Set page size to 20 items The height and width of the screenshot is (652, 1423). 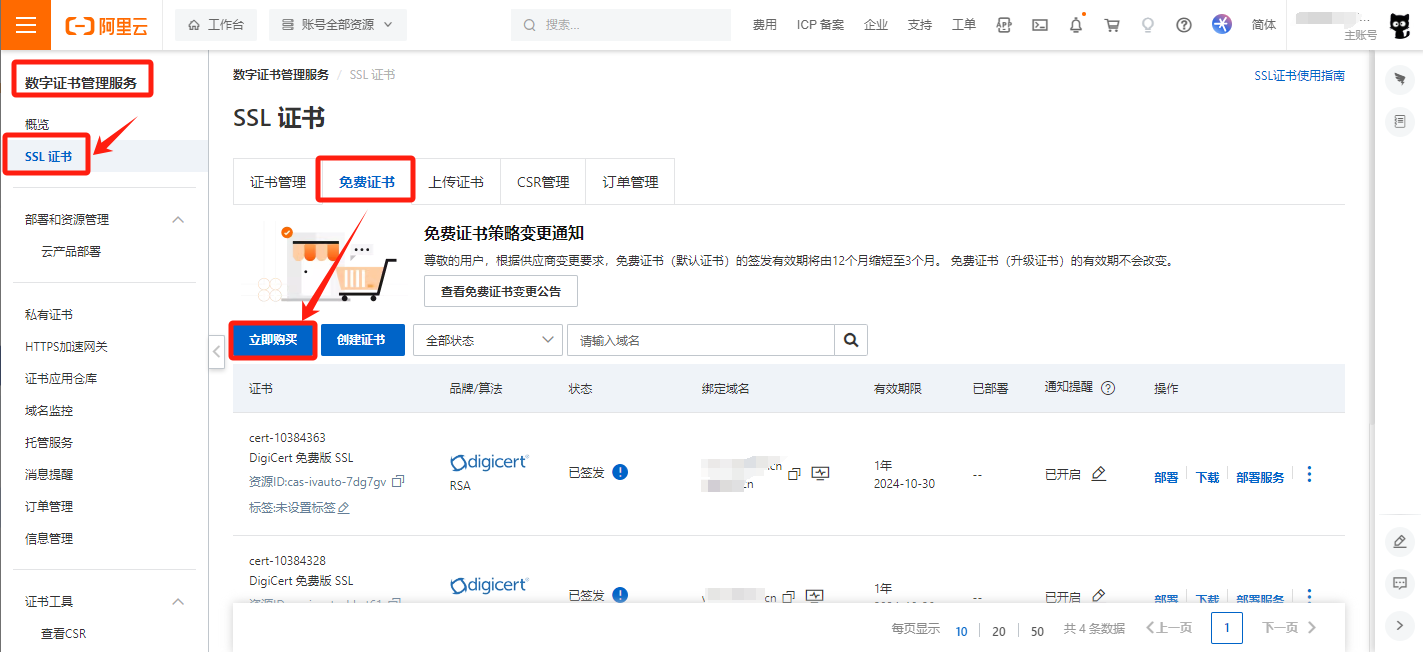tap(999, 631)
